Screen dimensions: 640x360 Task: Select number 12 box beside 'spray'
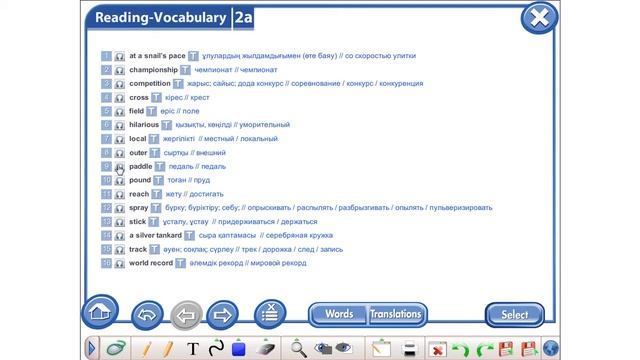coord(106,208)
